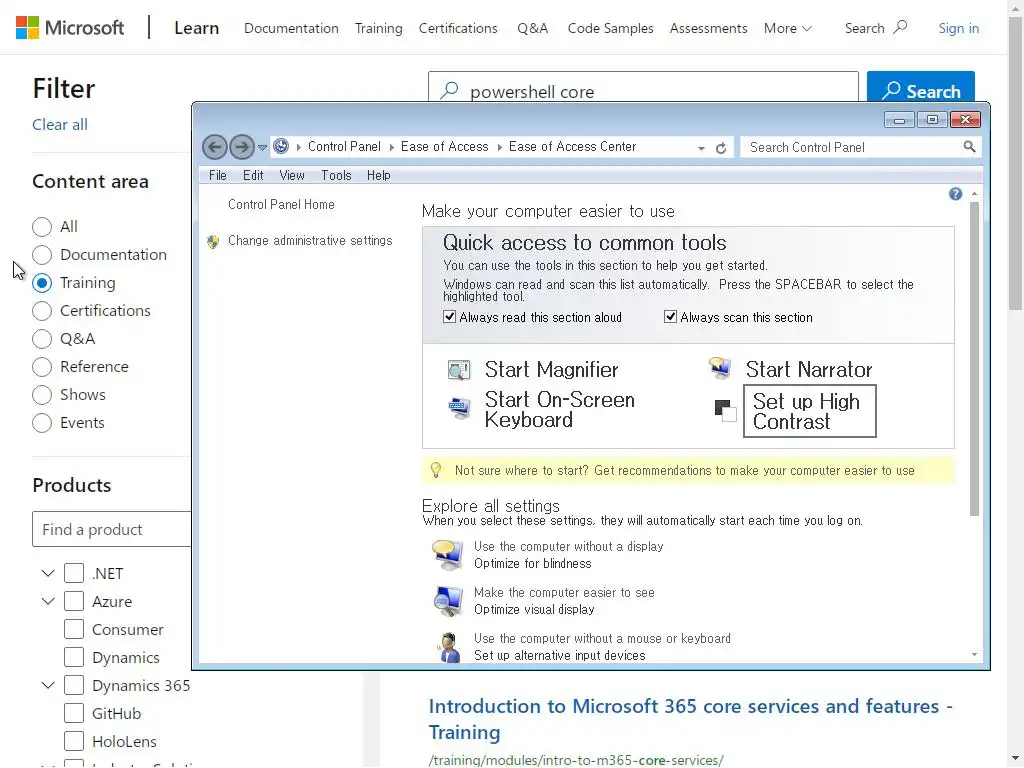The image size is (1024, 768).
Task: Select the Reference radio button
Action: (42, 367)
